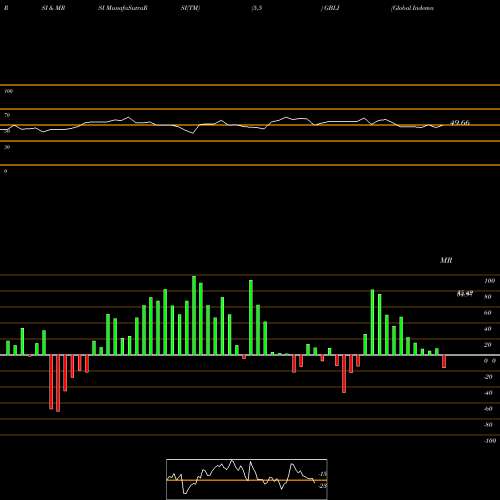Screen dimensions: 500x500
Task: Click the 0 level label on RSI panel
Action: (5, 171)
